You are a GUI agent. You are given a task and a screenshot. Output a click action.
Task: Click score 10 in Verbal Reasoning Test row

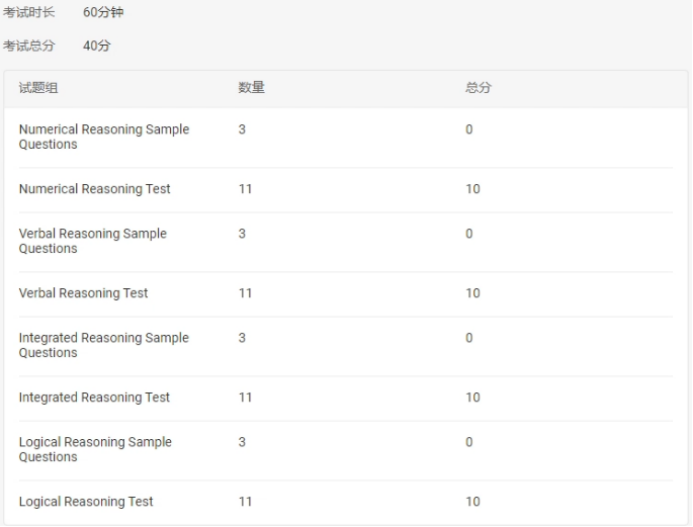472,293
